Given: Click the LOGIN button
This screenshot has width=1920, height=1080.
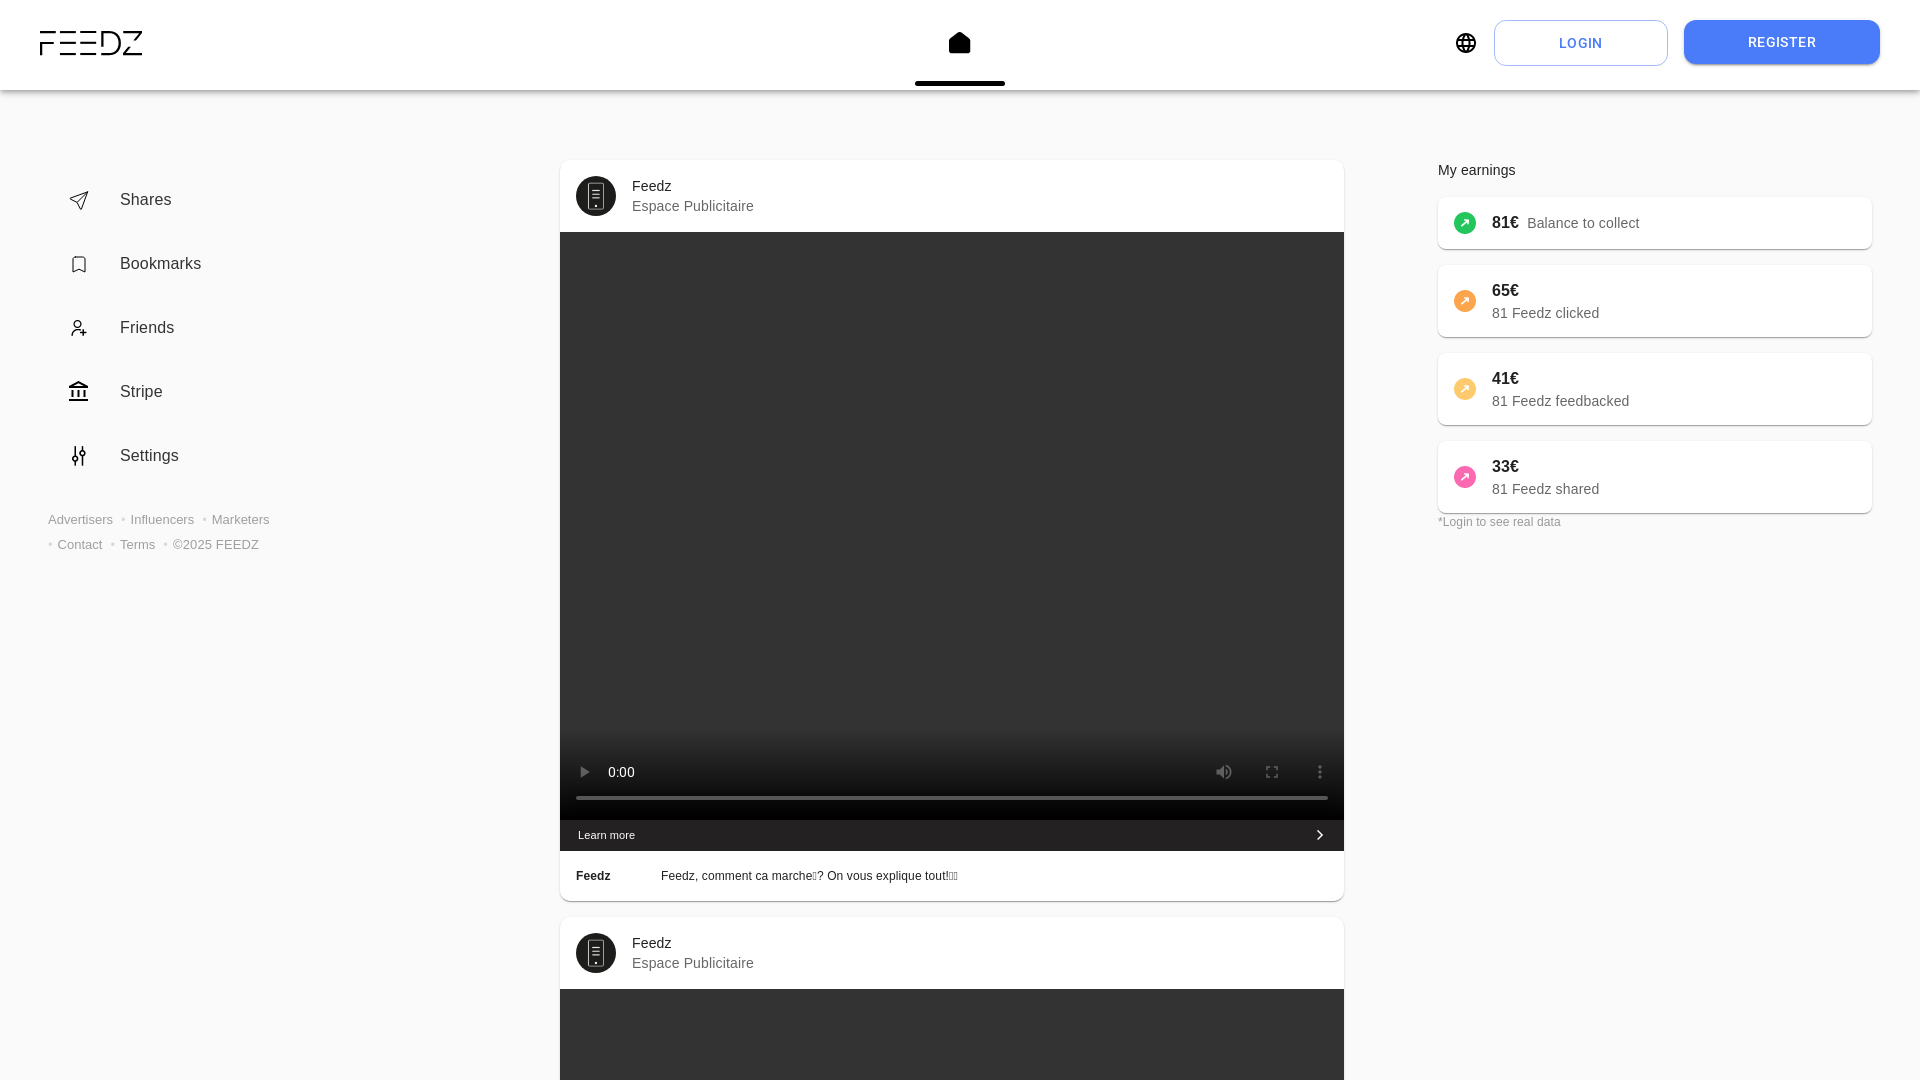Looking at the screenshot, I should 1580,43.
